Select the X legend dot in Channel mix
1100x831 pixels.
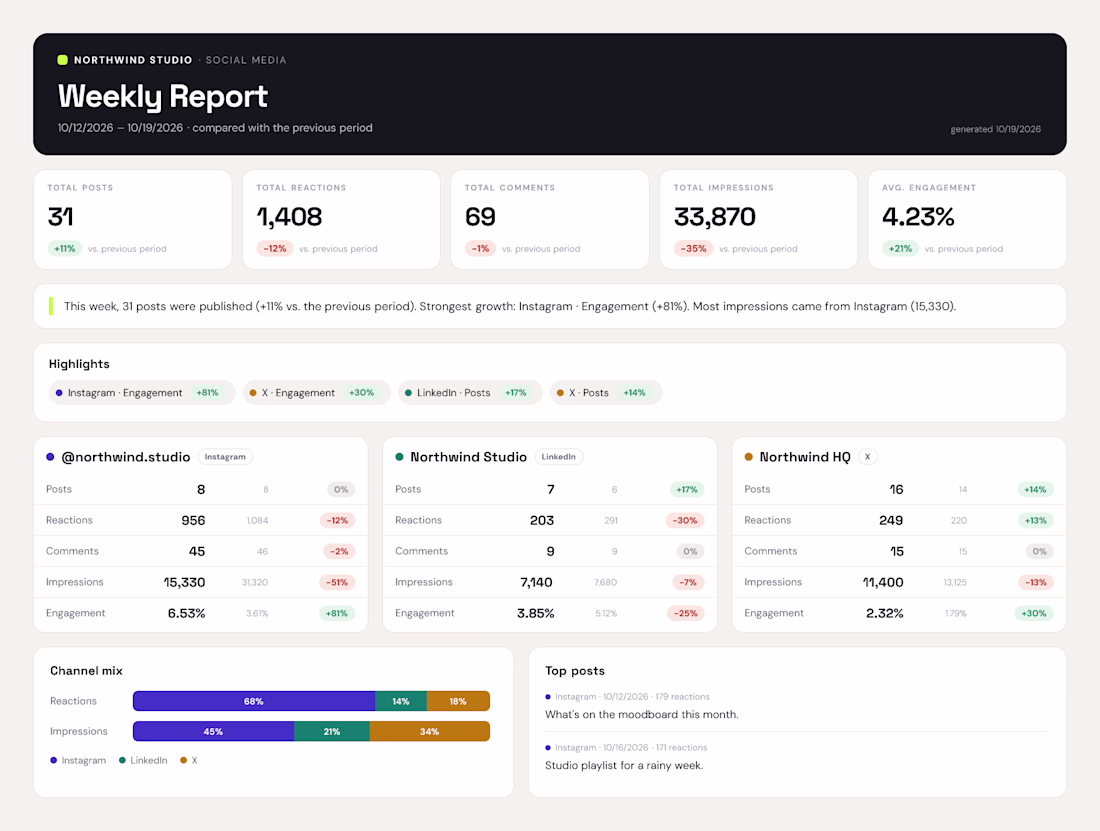point(183,760)
